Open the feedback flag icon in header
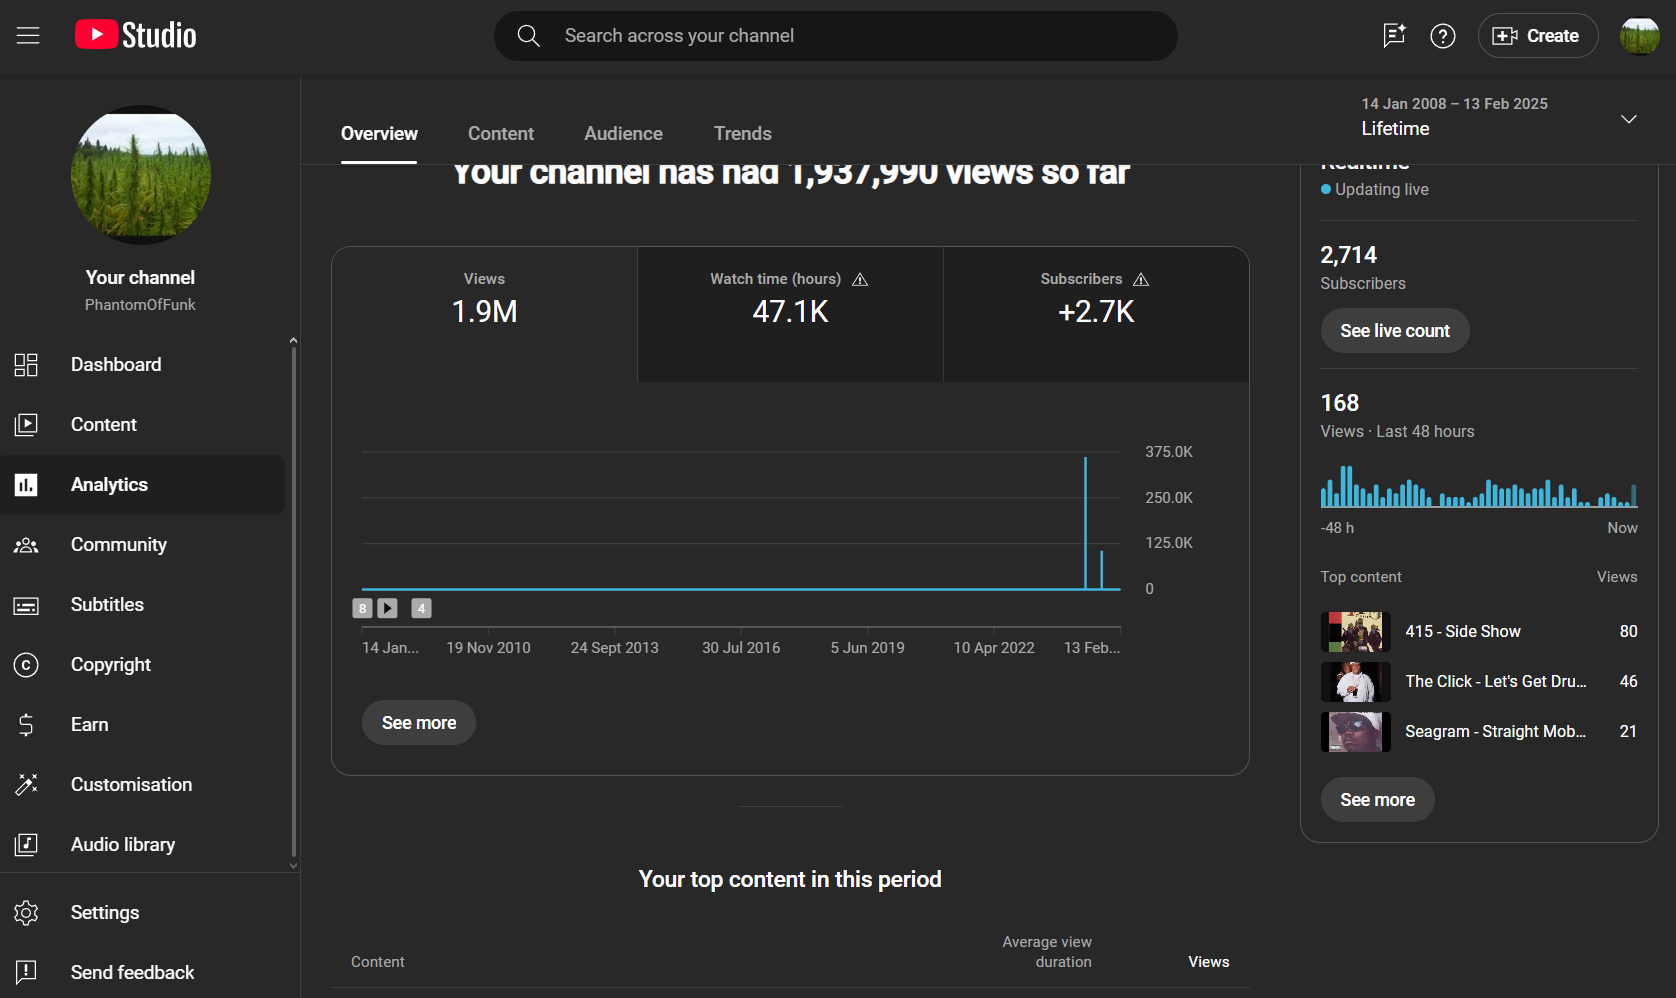The height and width of the screenshot is (998, 1676). (x=1394, y=36)
